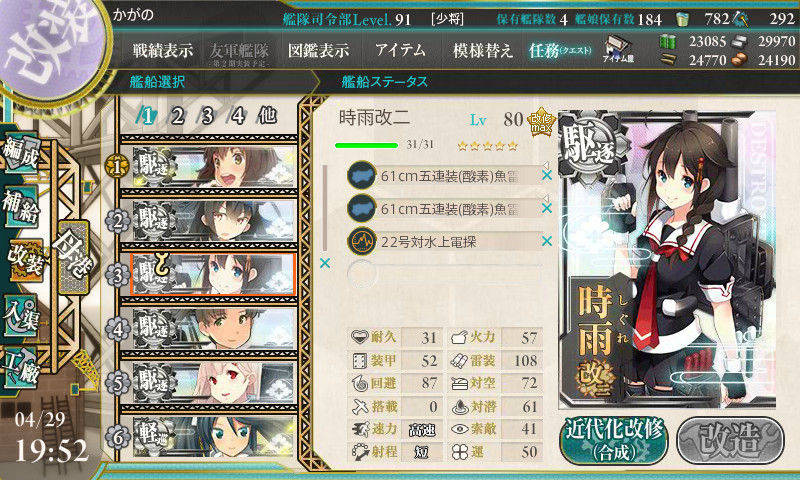Open the 工廠 factory side icon
Viewport: 800px width, 480px height.
pyautogui.click(x=20, y=368)
